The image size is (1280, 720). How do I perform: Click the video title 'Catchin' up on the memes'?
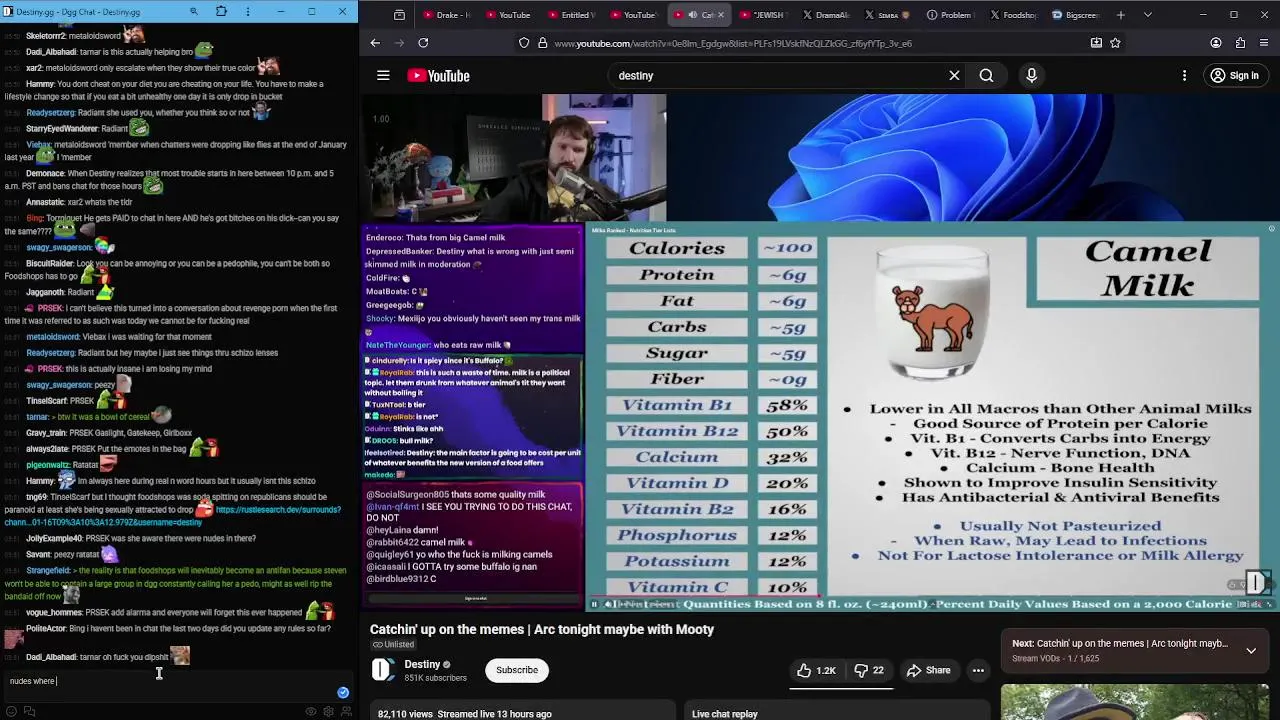[x=542, y=629]
